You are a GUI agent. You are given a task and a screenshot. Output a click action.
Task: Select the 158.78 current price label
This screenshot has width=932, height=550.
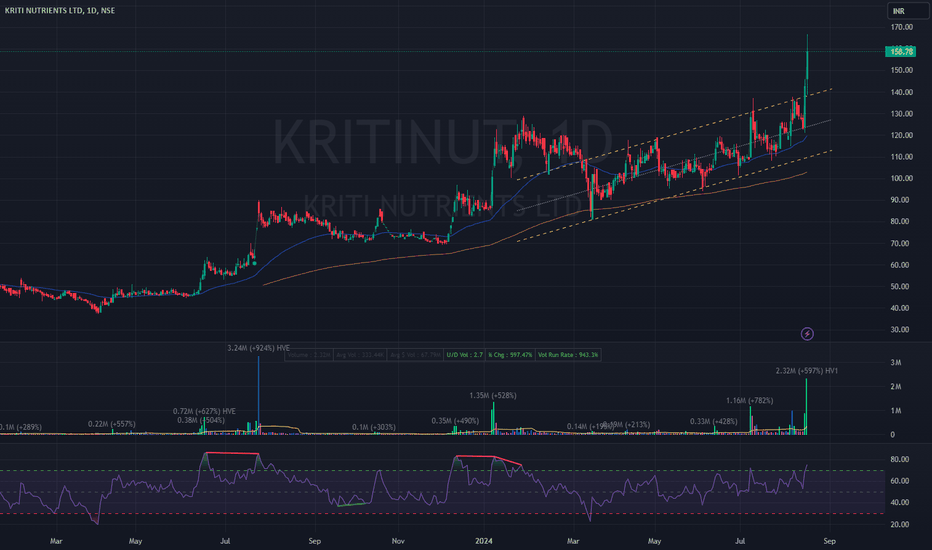point(900,52)
